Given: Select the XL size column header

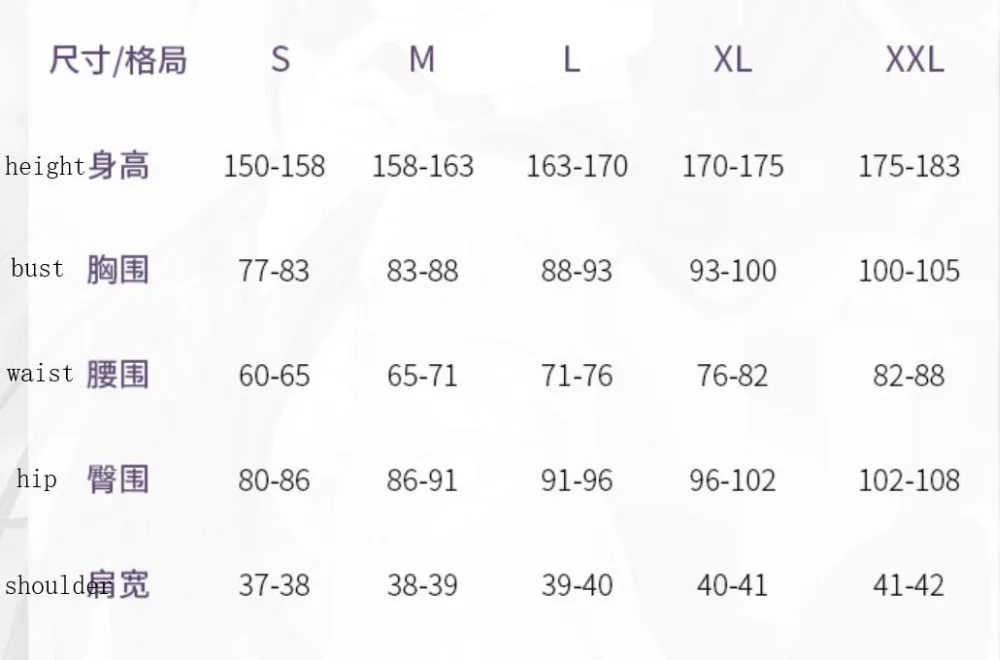Looking at the screenshot, I should (732, 60).
